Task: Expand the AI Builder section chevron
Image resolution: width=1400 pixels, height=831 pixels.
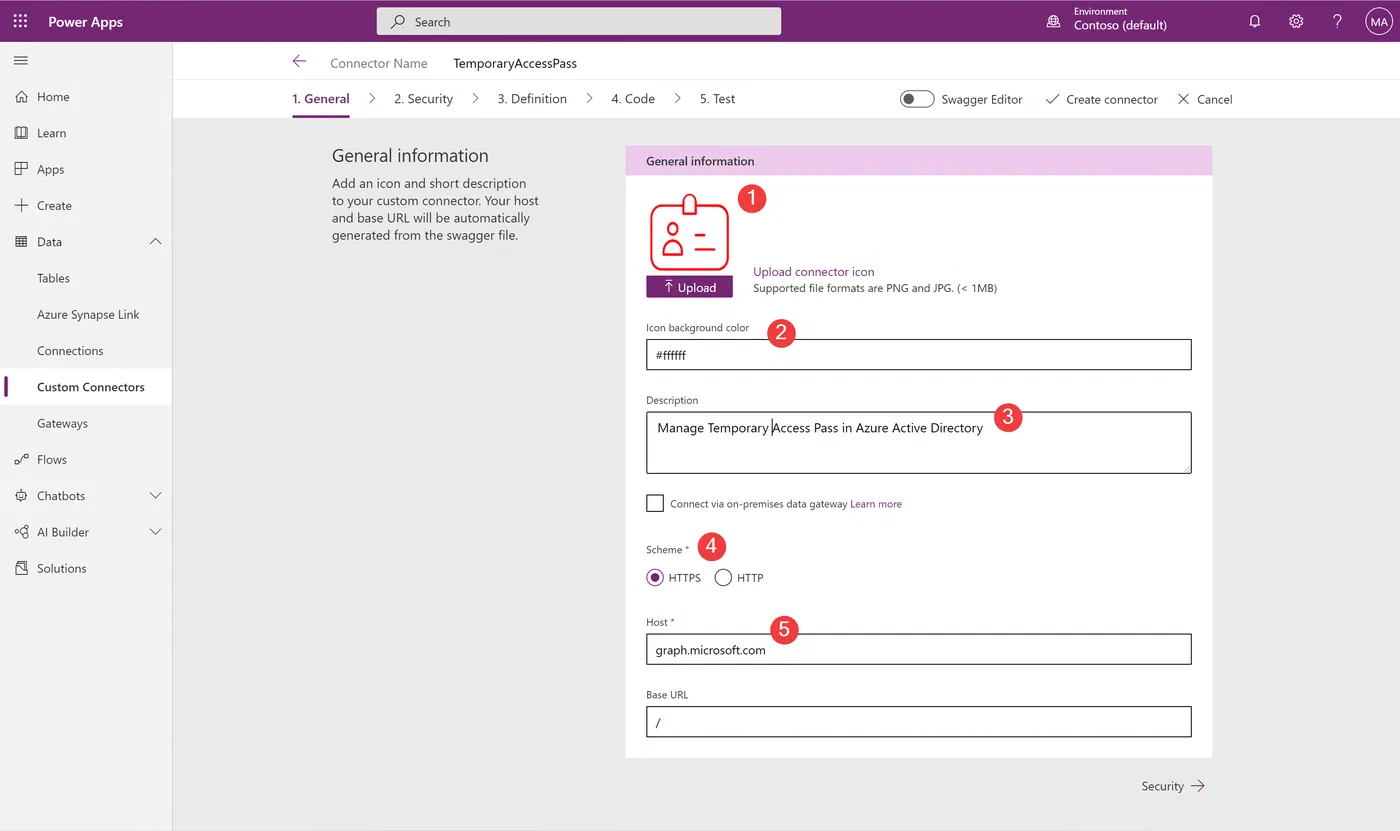Action: pos(155,532)
